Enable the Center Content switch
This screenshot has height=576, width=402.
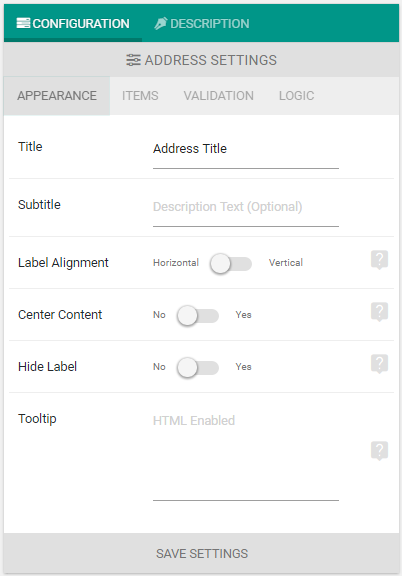pyautogui.click(x=198, y=316)
